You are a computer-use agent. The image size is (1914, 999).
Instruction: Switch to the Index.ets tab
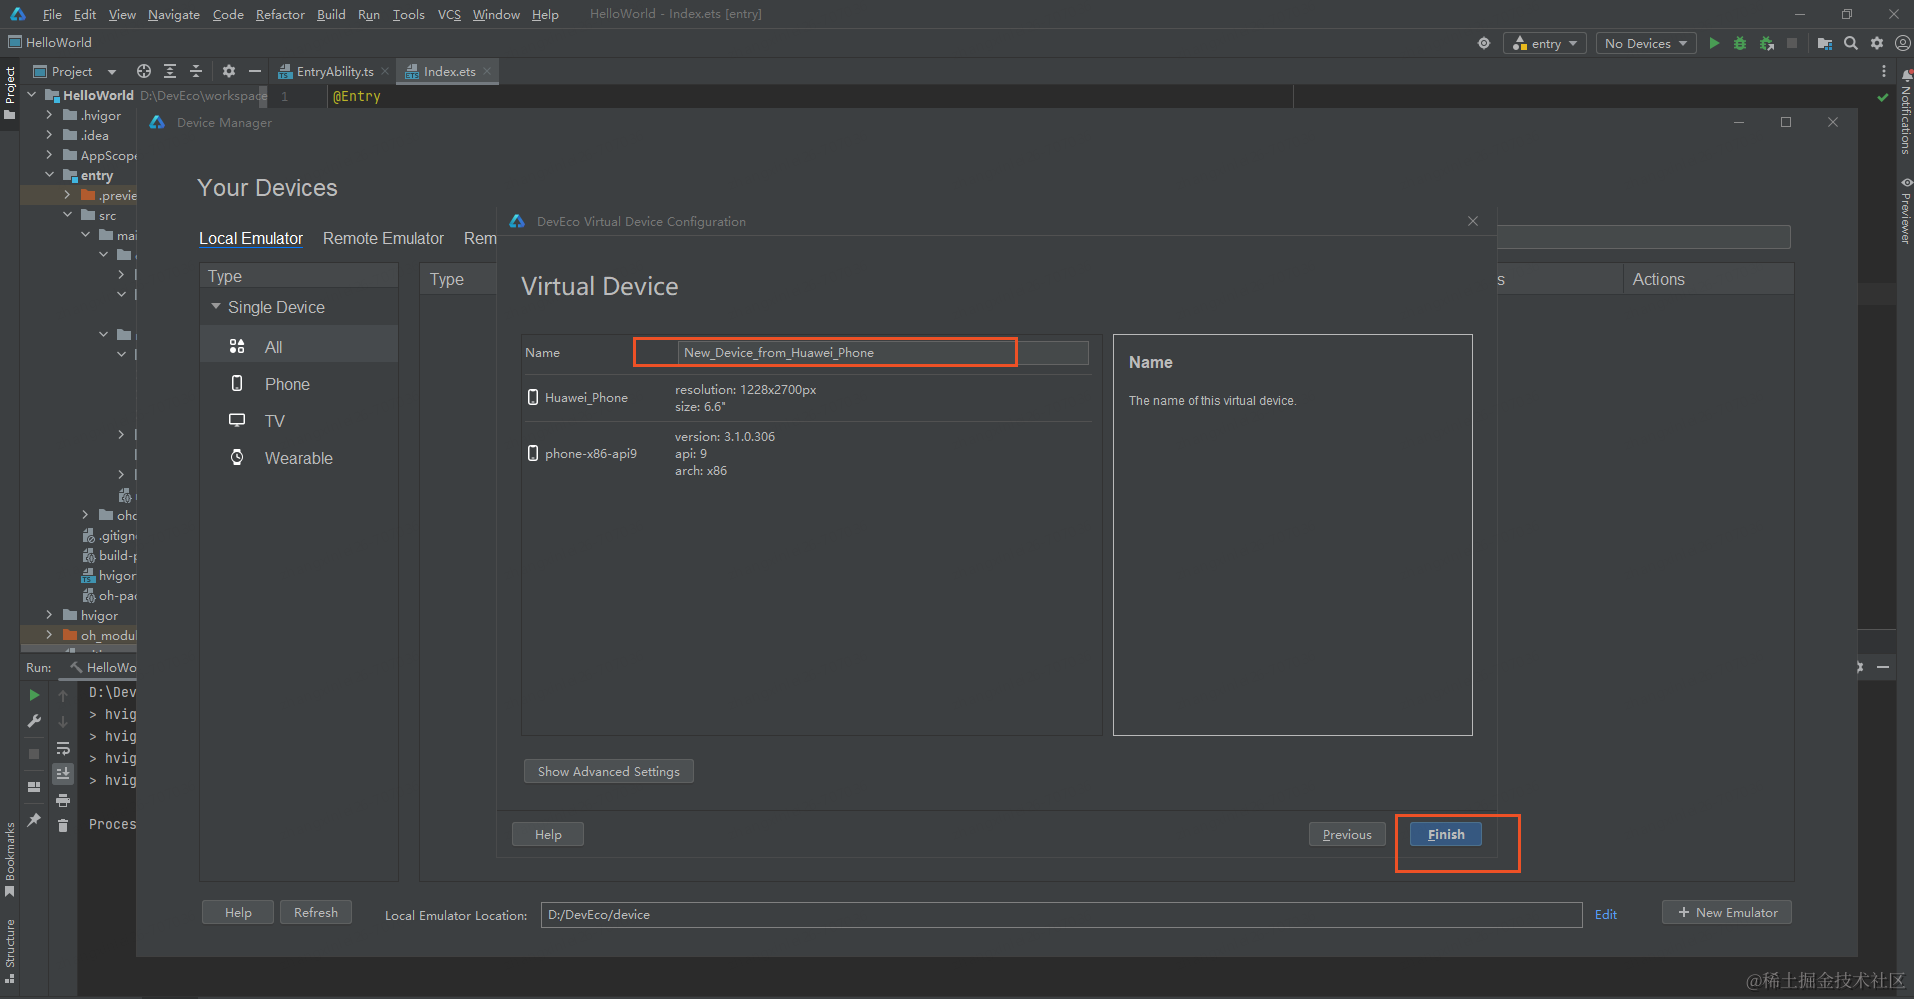pos(449,71)
